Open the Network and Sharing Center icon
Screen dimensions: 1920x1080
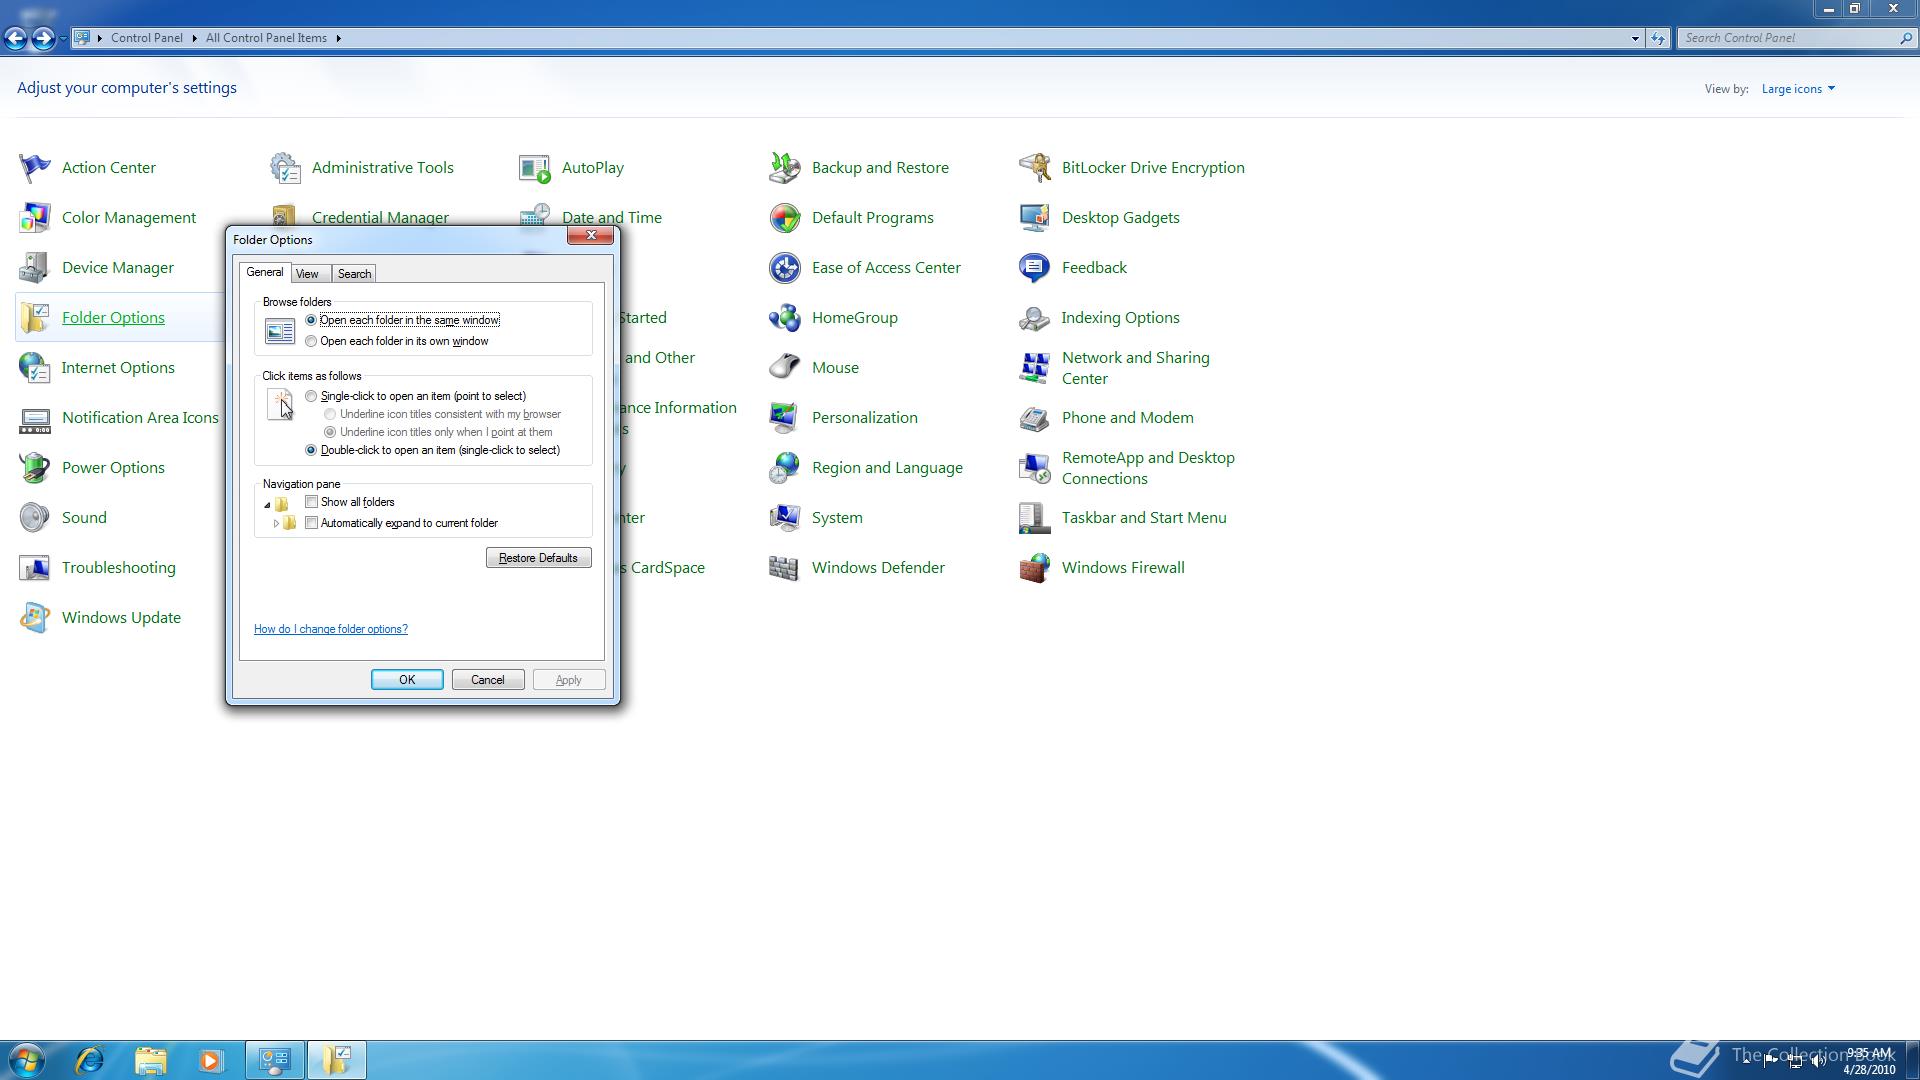pyautogui.click(x=1035, y=367)
